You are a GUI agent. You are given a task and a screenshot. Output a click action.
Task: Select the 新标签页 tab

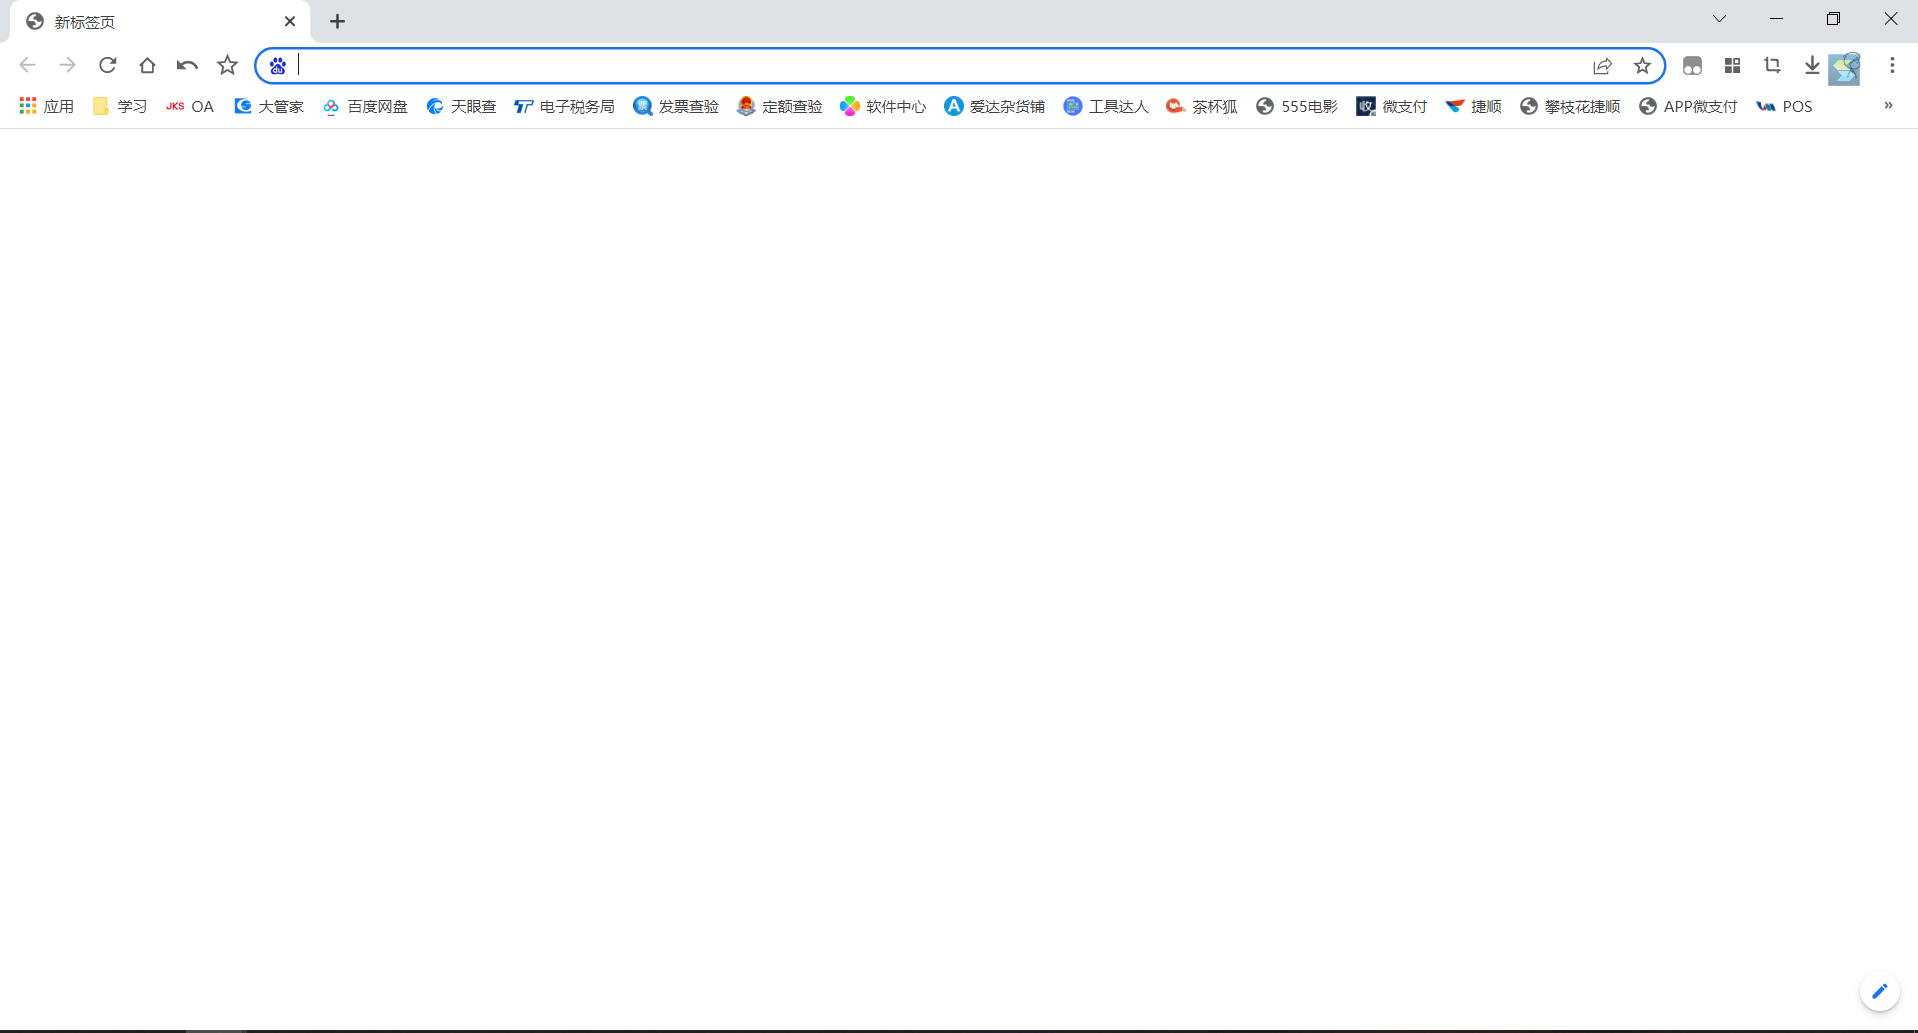click(160, 22)
